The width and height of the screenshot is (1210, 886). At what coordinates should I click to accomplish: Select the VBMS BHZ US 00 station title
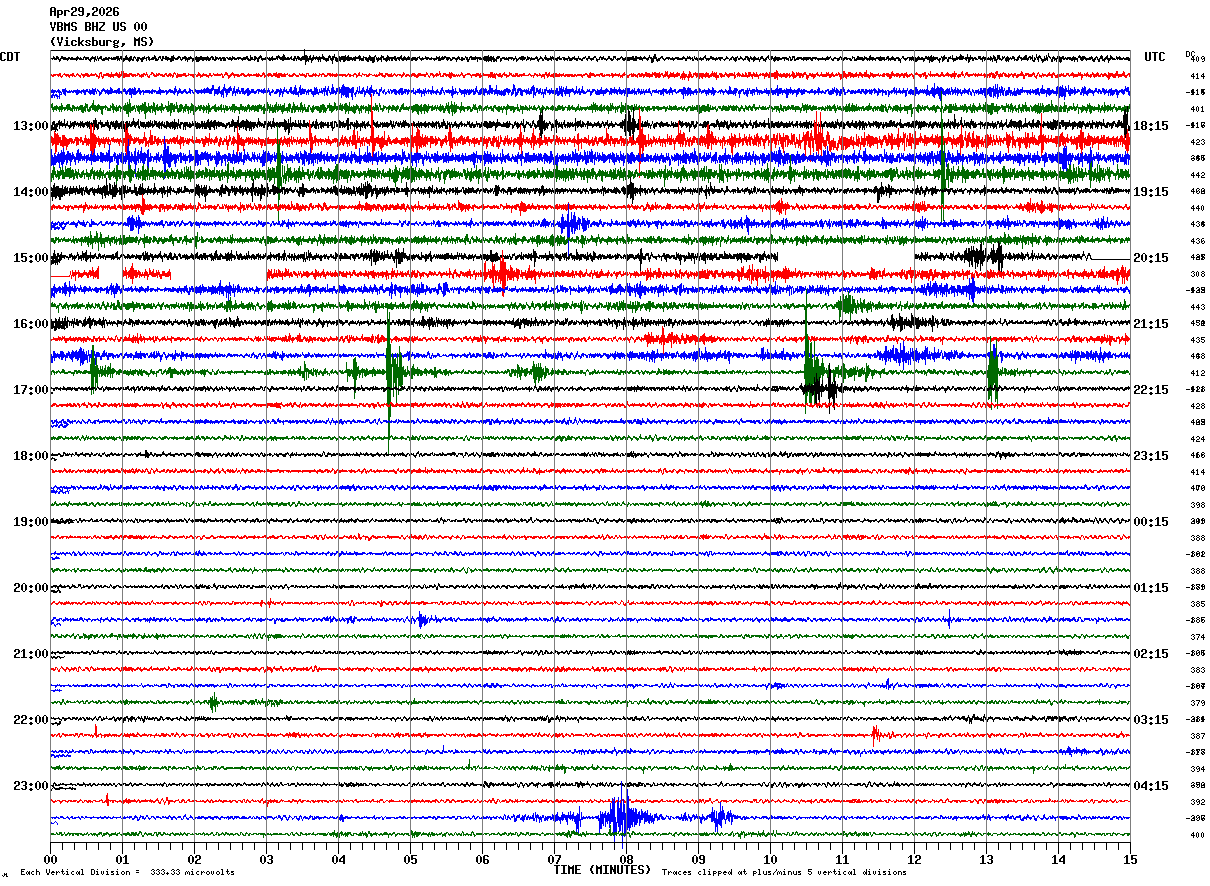(98, 27)
